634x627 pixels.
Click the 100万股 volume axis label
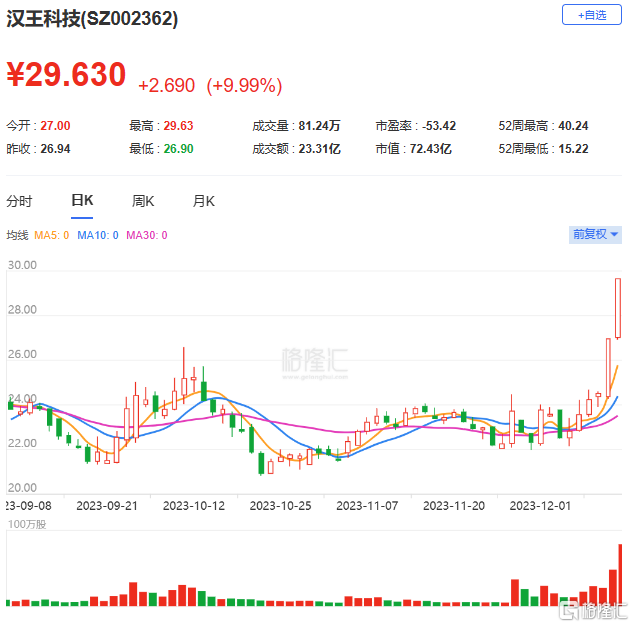[27, 524]
